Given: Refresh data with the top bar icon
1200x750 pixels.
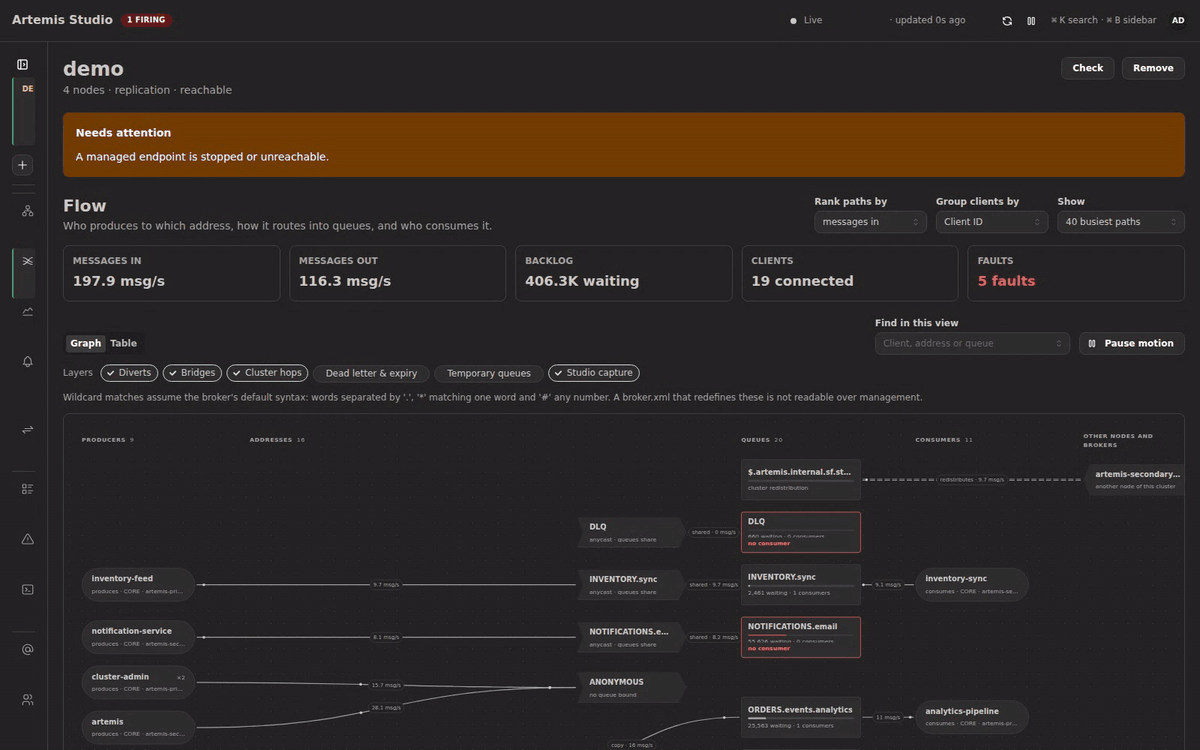Looking at the screenshot, I should point(1007,20).
